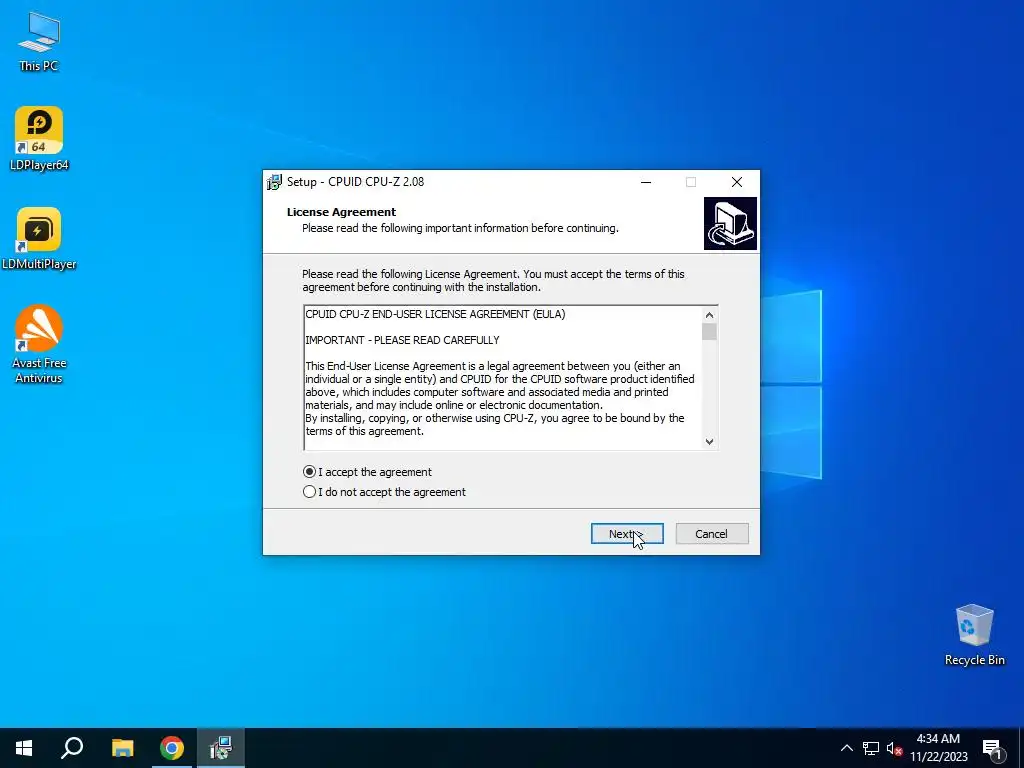Image resolution: width=1024 pixels, height=768 pixels.
Task: Open taskbar search magnifier
Action: pyautogui.click(x=72, y=748)
